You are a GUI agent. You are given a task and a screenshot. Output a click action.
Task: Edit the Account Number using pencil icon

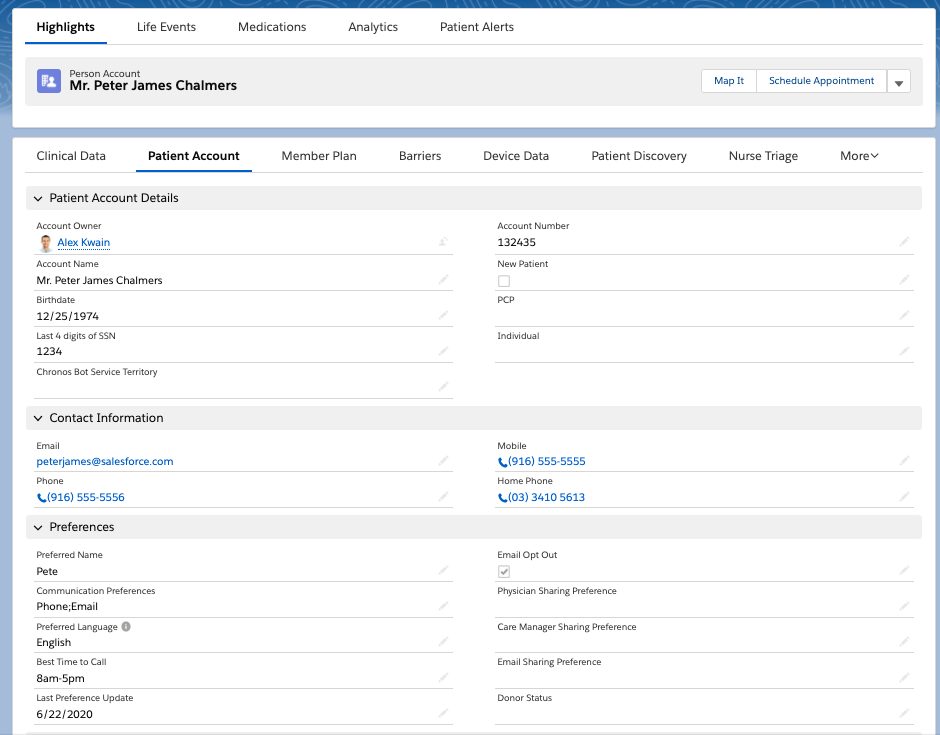pyautogui.click(x=904, y=242)
